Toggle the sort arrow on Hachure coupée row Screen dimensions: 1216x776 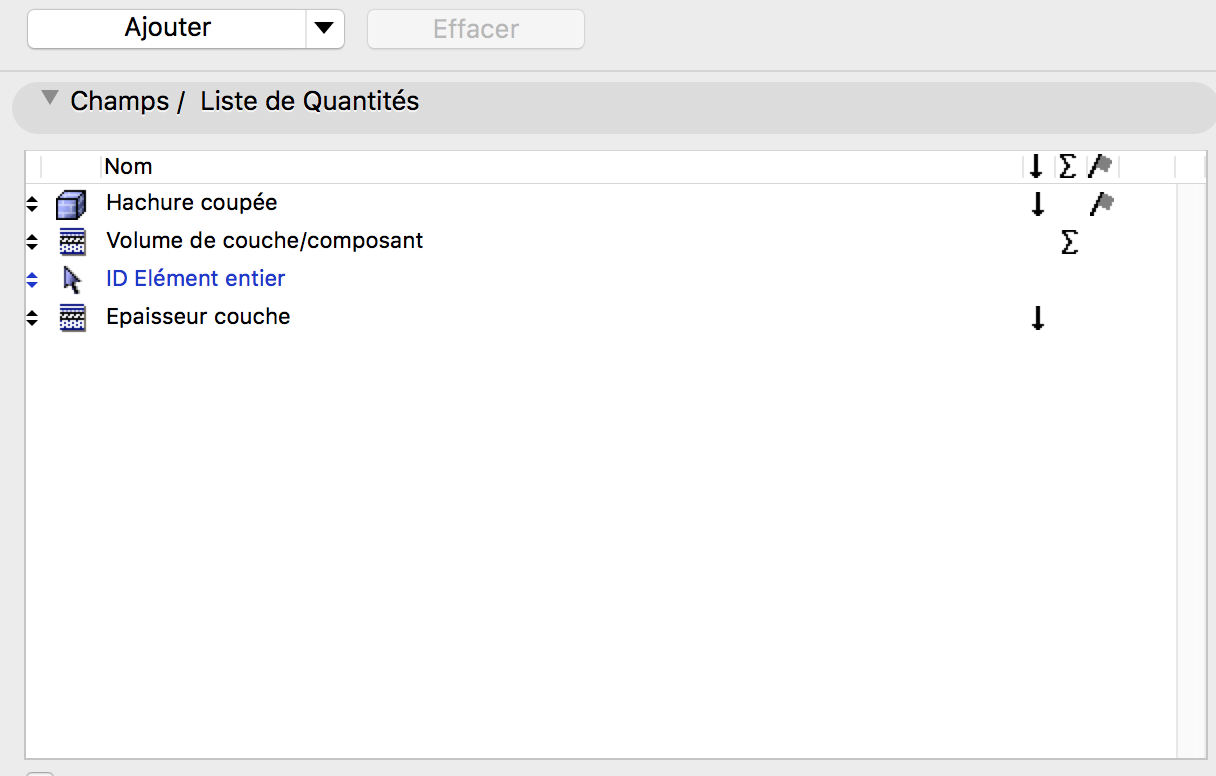(x=1037, y=204)
